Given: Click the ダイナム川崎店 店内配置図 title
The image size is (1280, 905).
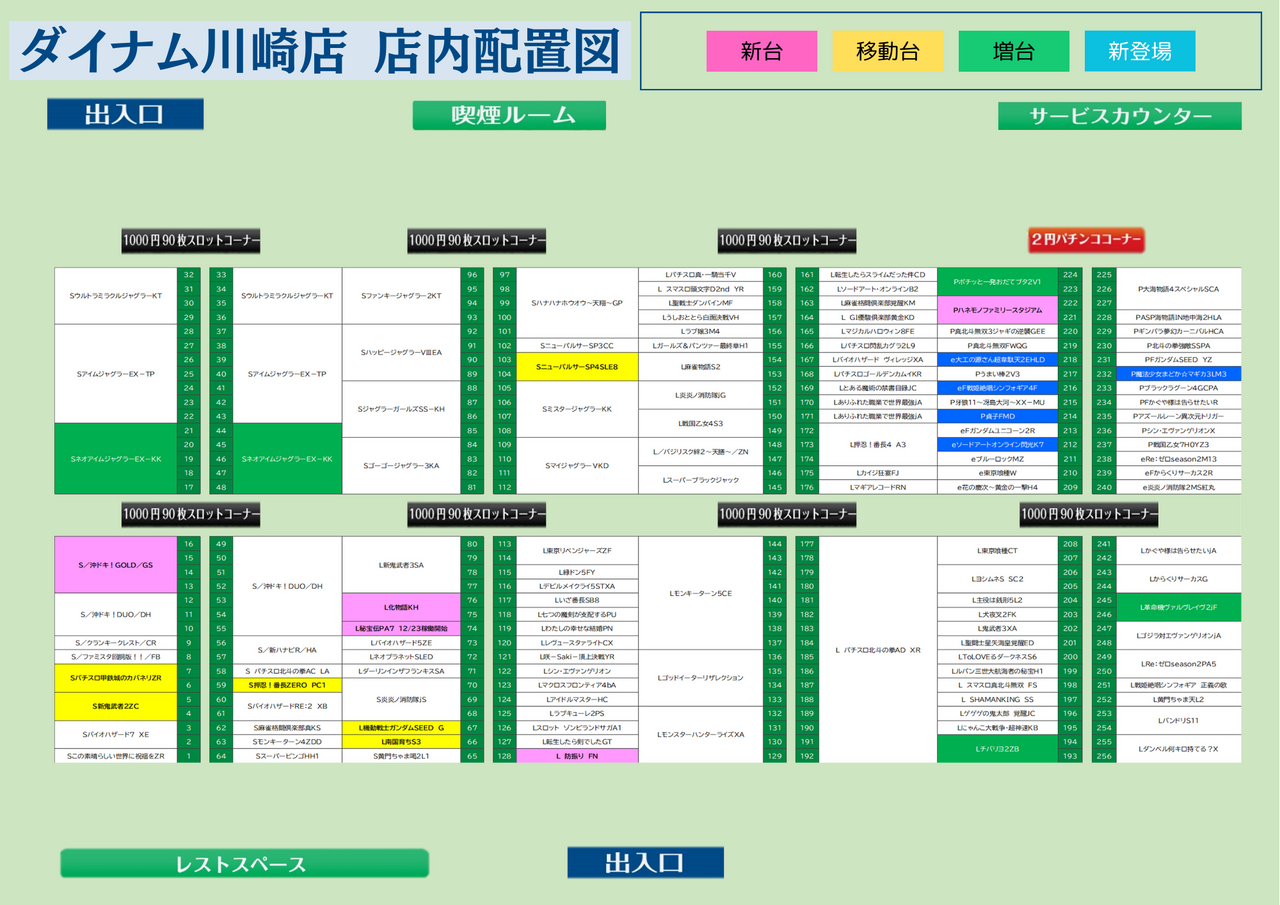Looking at the screenshot, I should (x=320, y=50).
